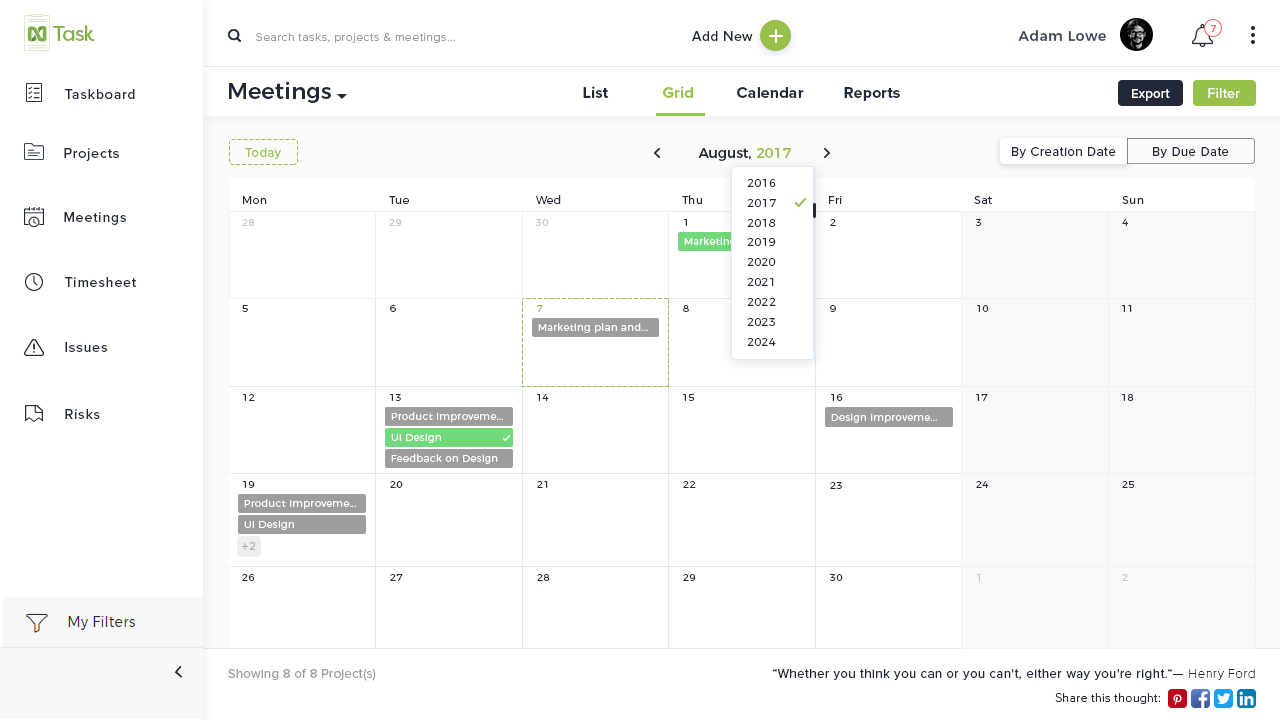
Task: Switch to the Calendar tab
Action: pos(769,93)
